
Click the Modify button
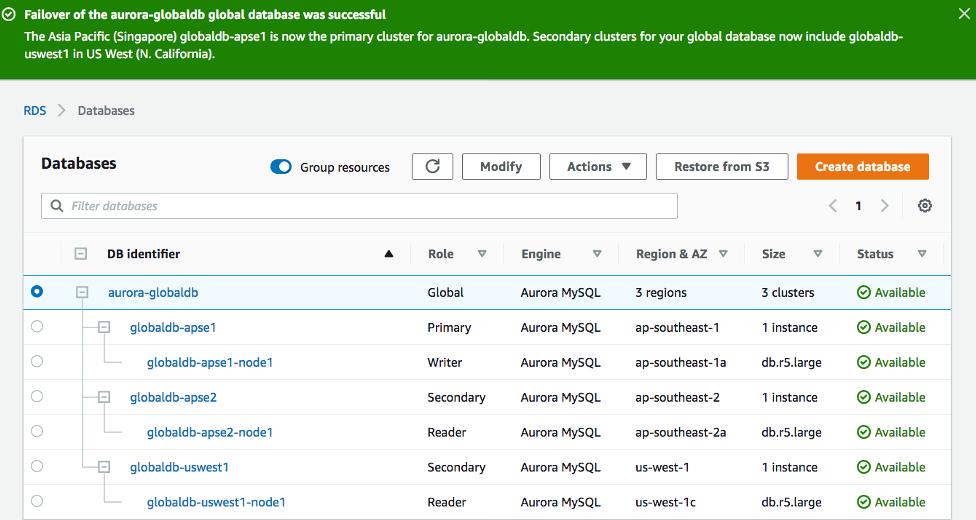coord(501,167)
